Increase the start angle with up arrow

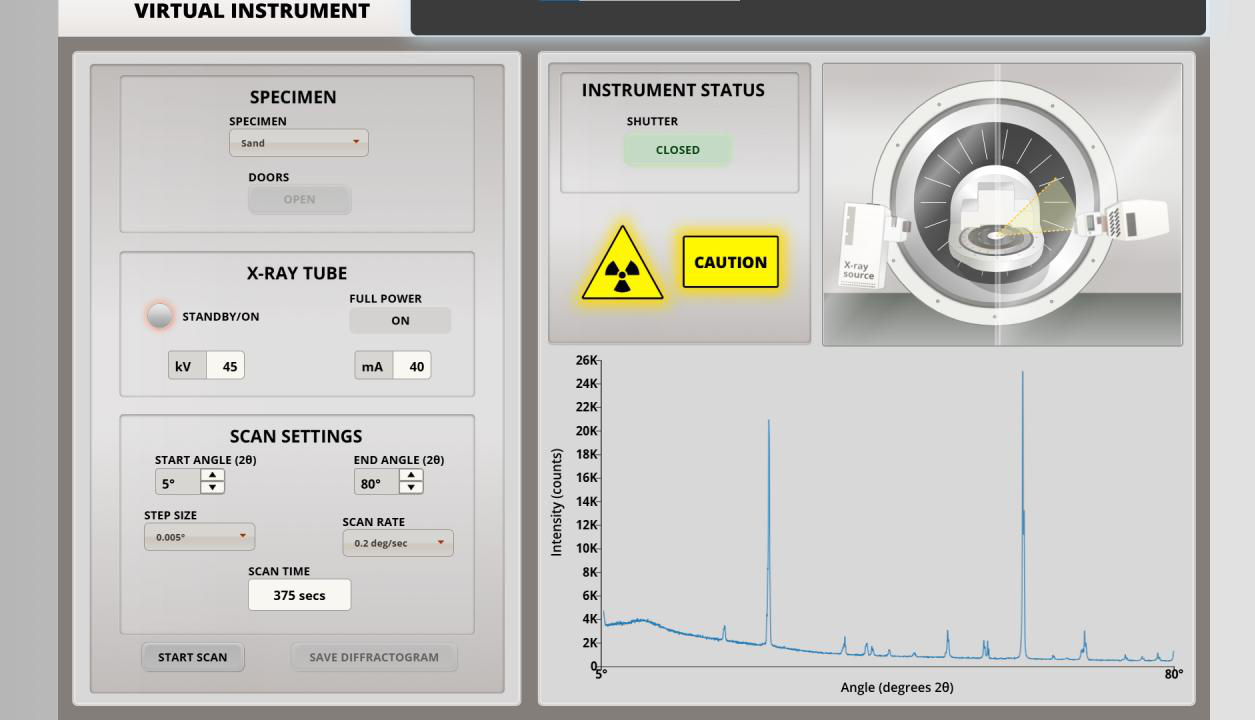pyautogui.click(x=212, y=476)
